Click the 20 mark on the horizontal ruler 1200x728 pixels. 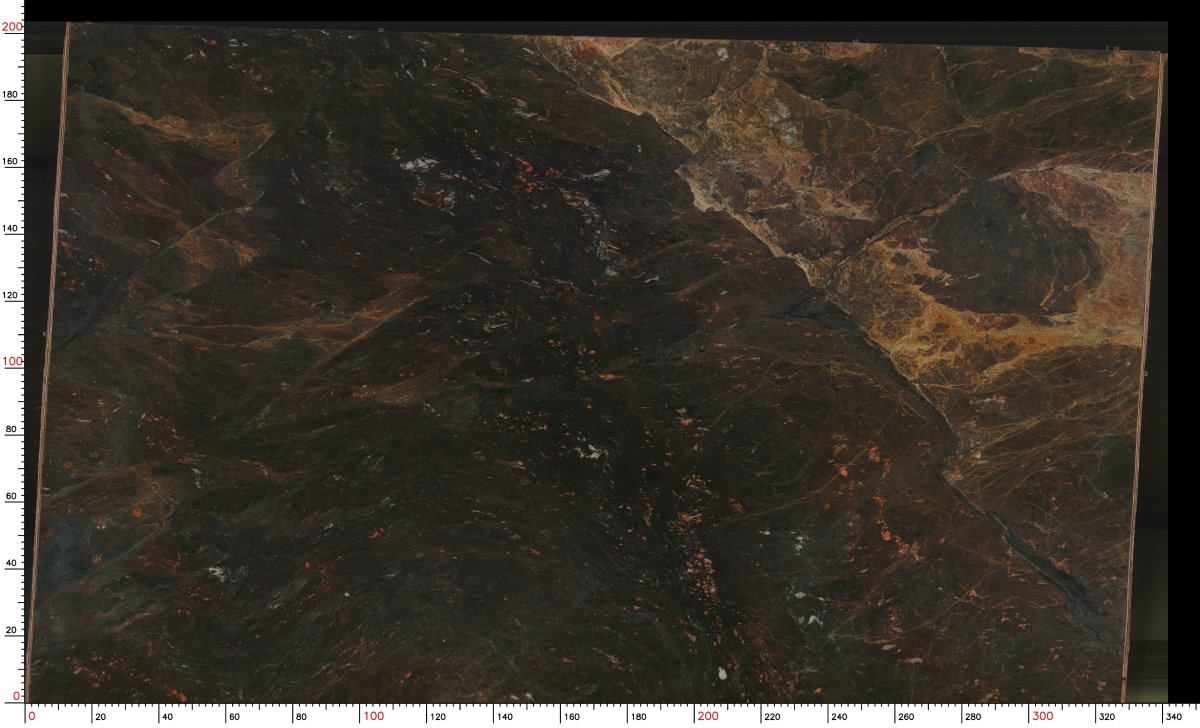(101, 717)
